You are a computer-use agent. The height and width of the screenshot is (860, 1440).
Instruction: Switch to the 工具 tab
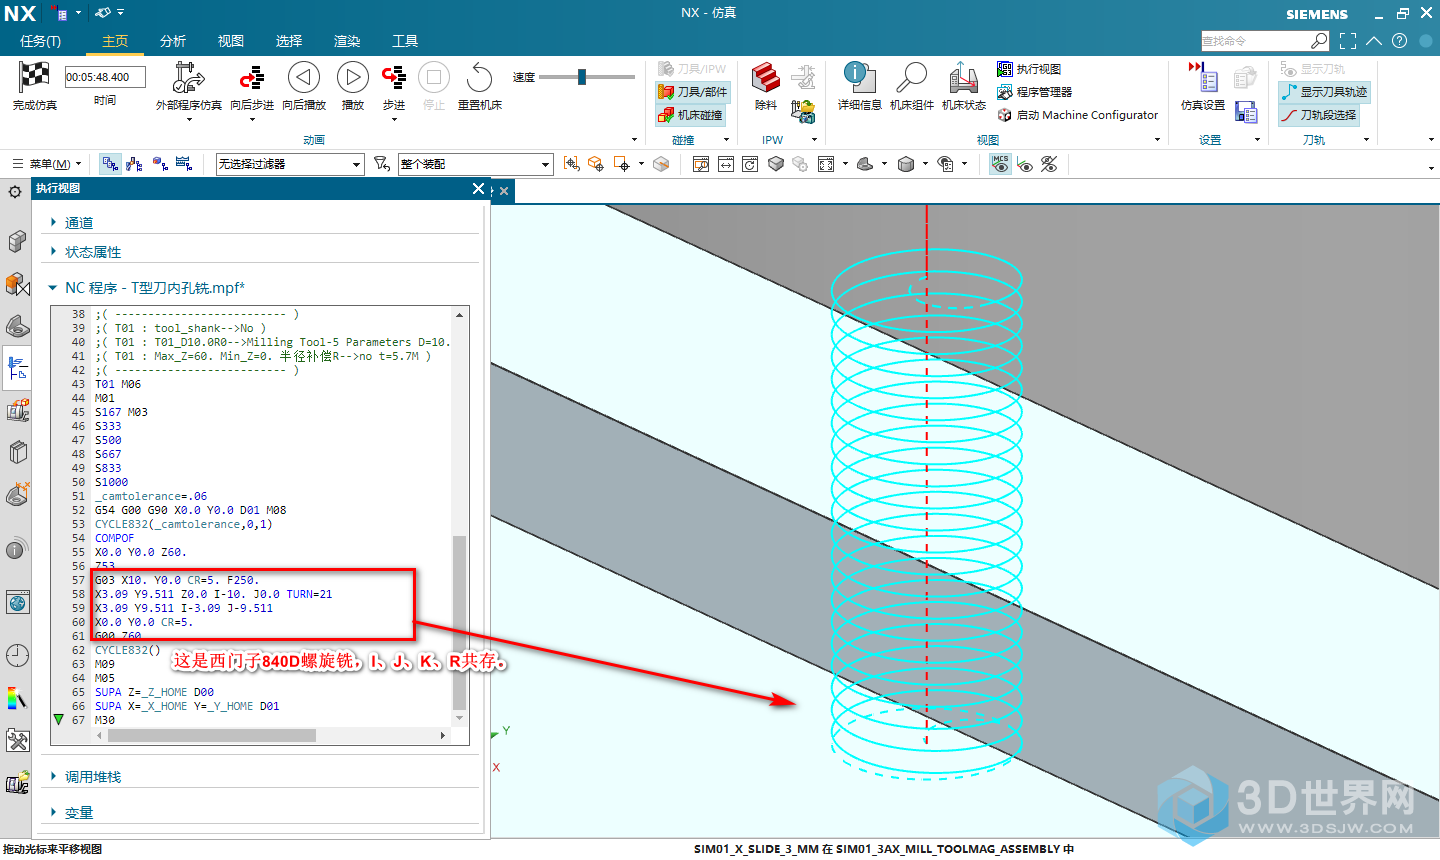coord(405,41)
